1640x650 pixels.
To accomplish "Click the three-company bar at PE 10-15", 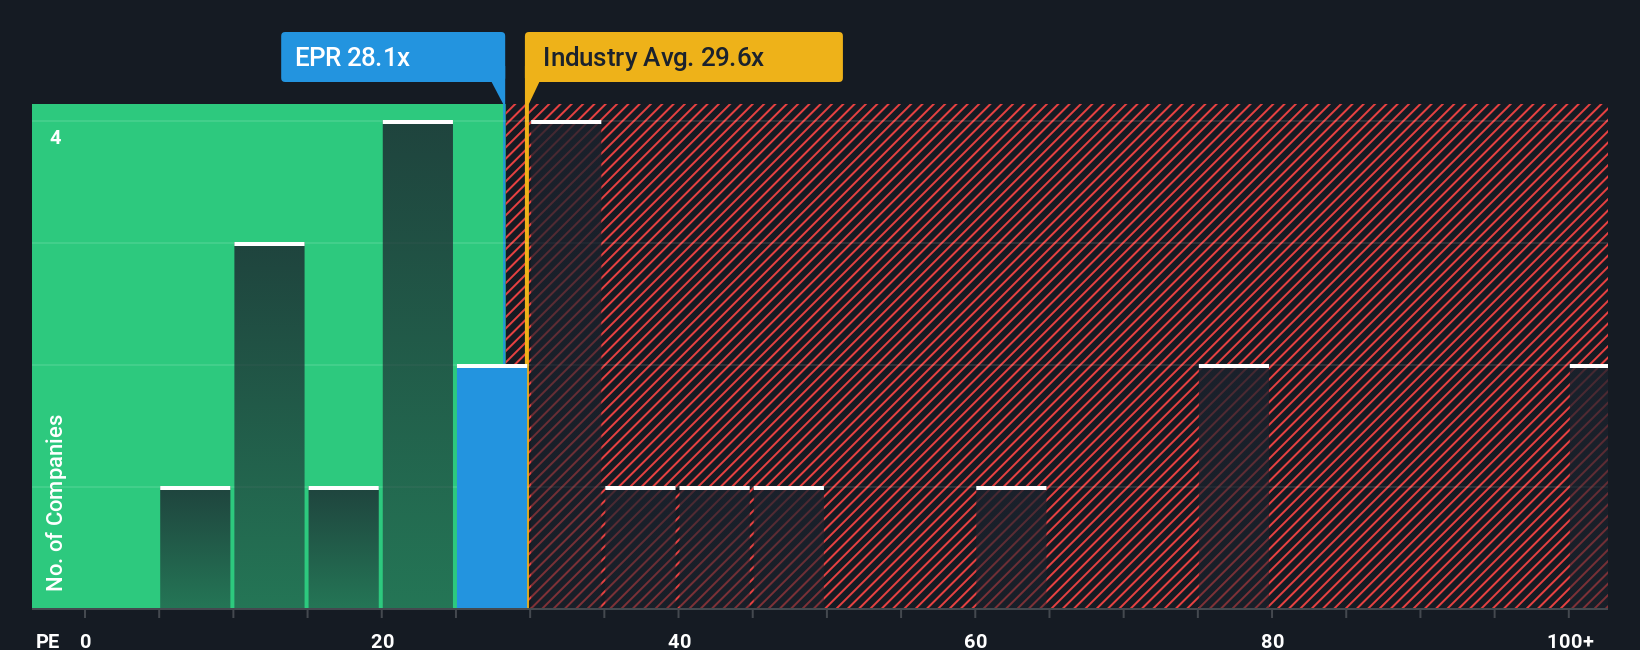I will coord(269,426).
